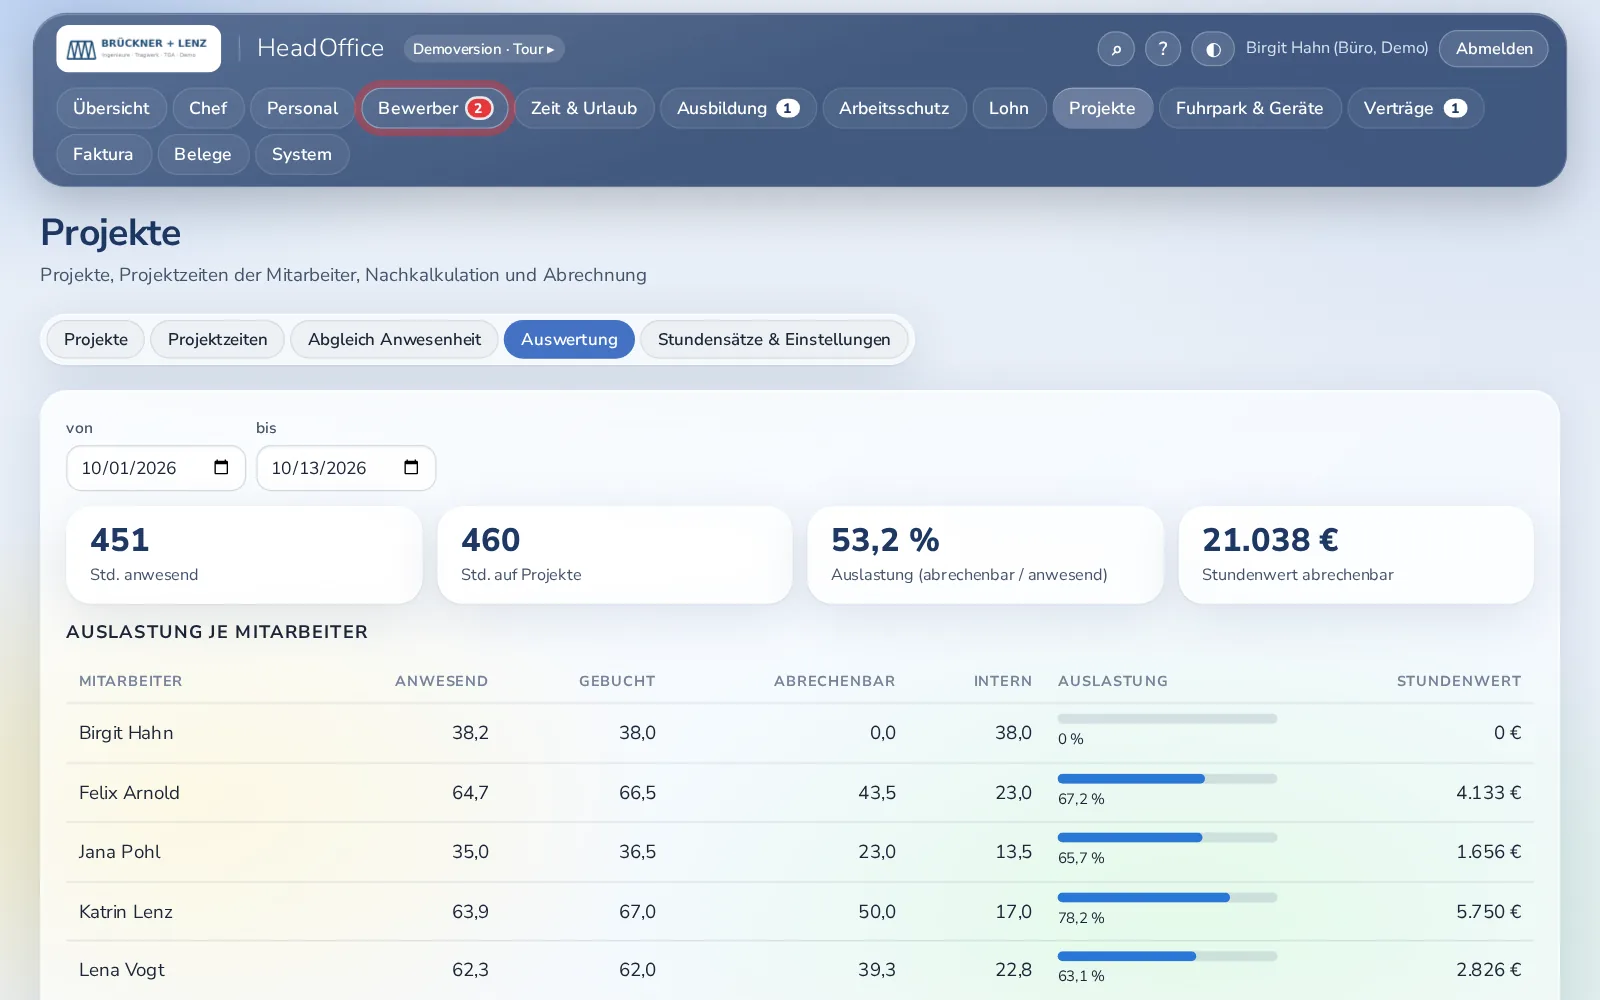Click the 451 Std. anwesend card
The height and width of the screenshot is (1000, 1600).
click(x=244, y=555)
